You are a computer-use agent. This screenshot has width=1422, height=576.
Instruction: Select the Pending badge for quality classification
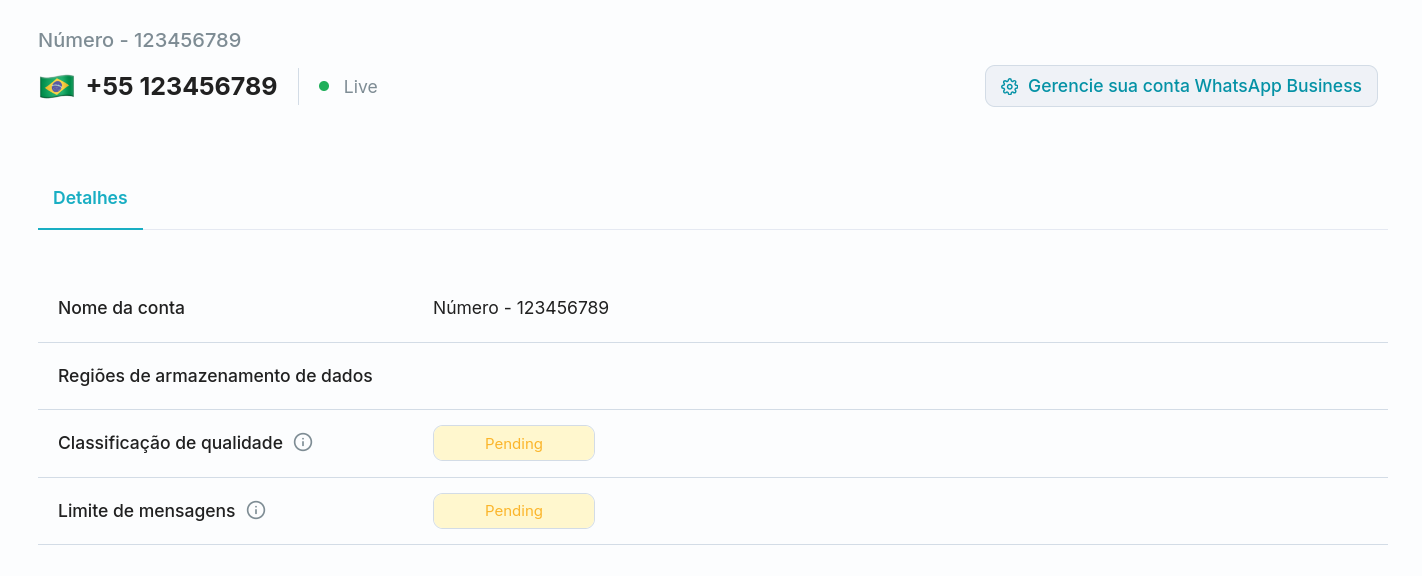[514, 443]
